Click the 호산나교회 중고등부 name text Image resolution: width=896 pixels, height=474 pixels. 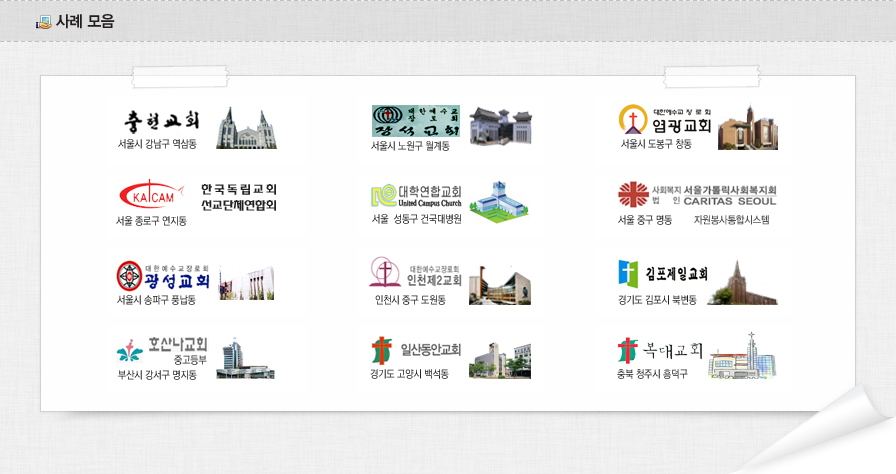[178, 351]
